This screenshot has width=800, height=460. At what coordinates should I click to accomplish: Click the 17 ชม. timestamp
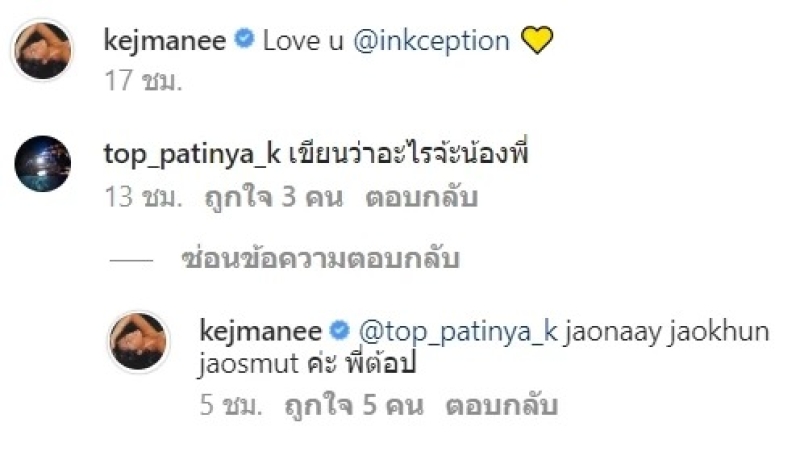(x=143, y=82)
